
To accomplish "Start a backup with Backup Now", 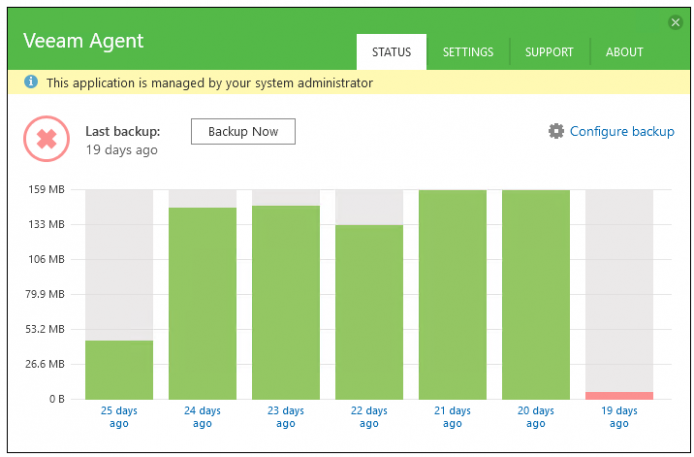I will tap(243, 131).
